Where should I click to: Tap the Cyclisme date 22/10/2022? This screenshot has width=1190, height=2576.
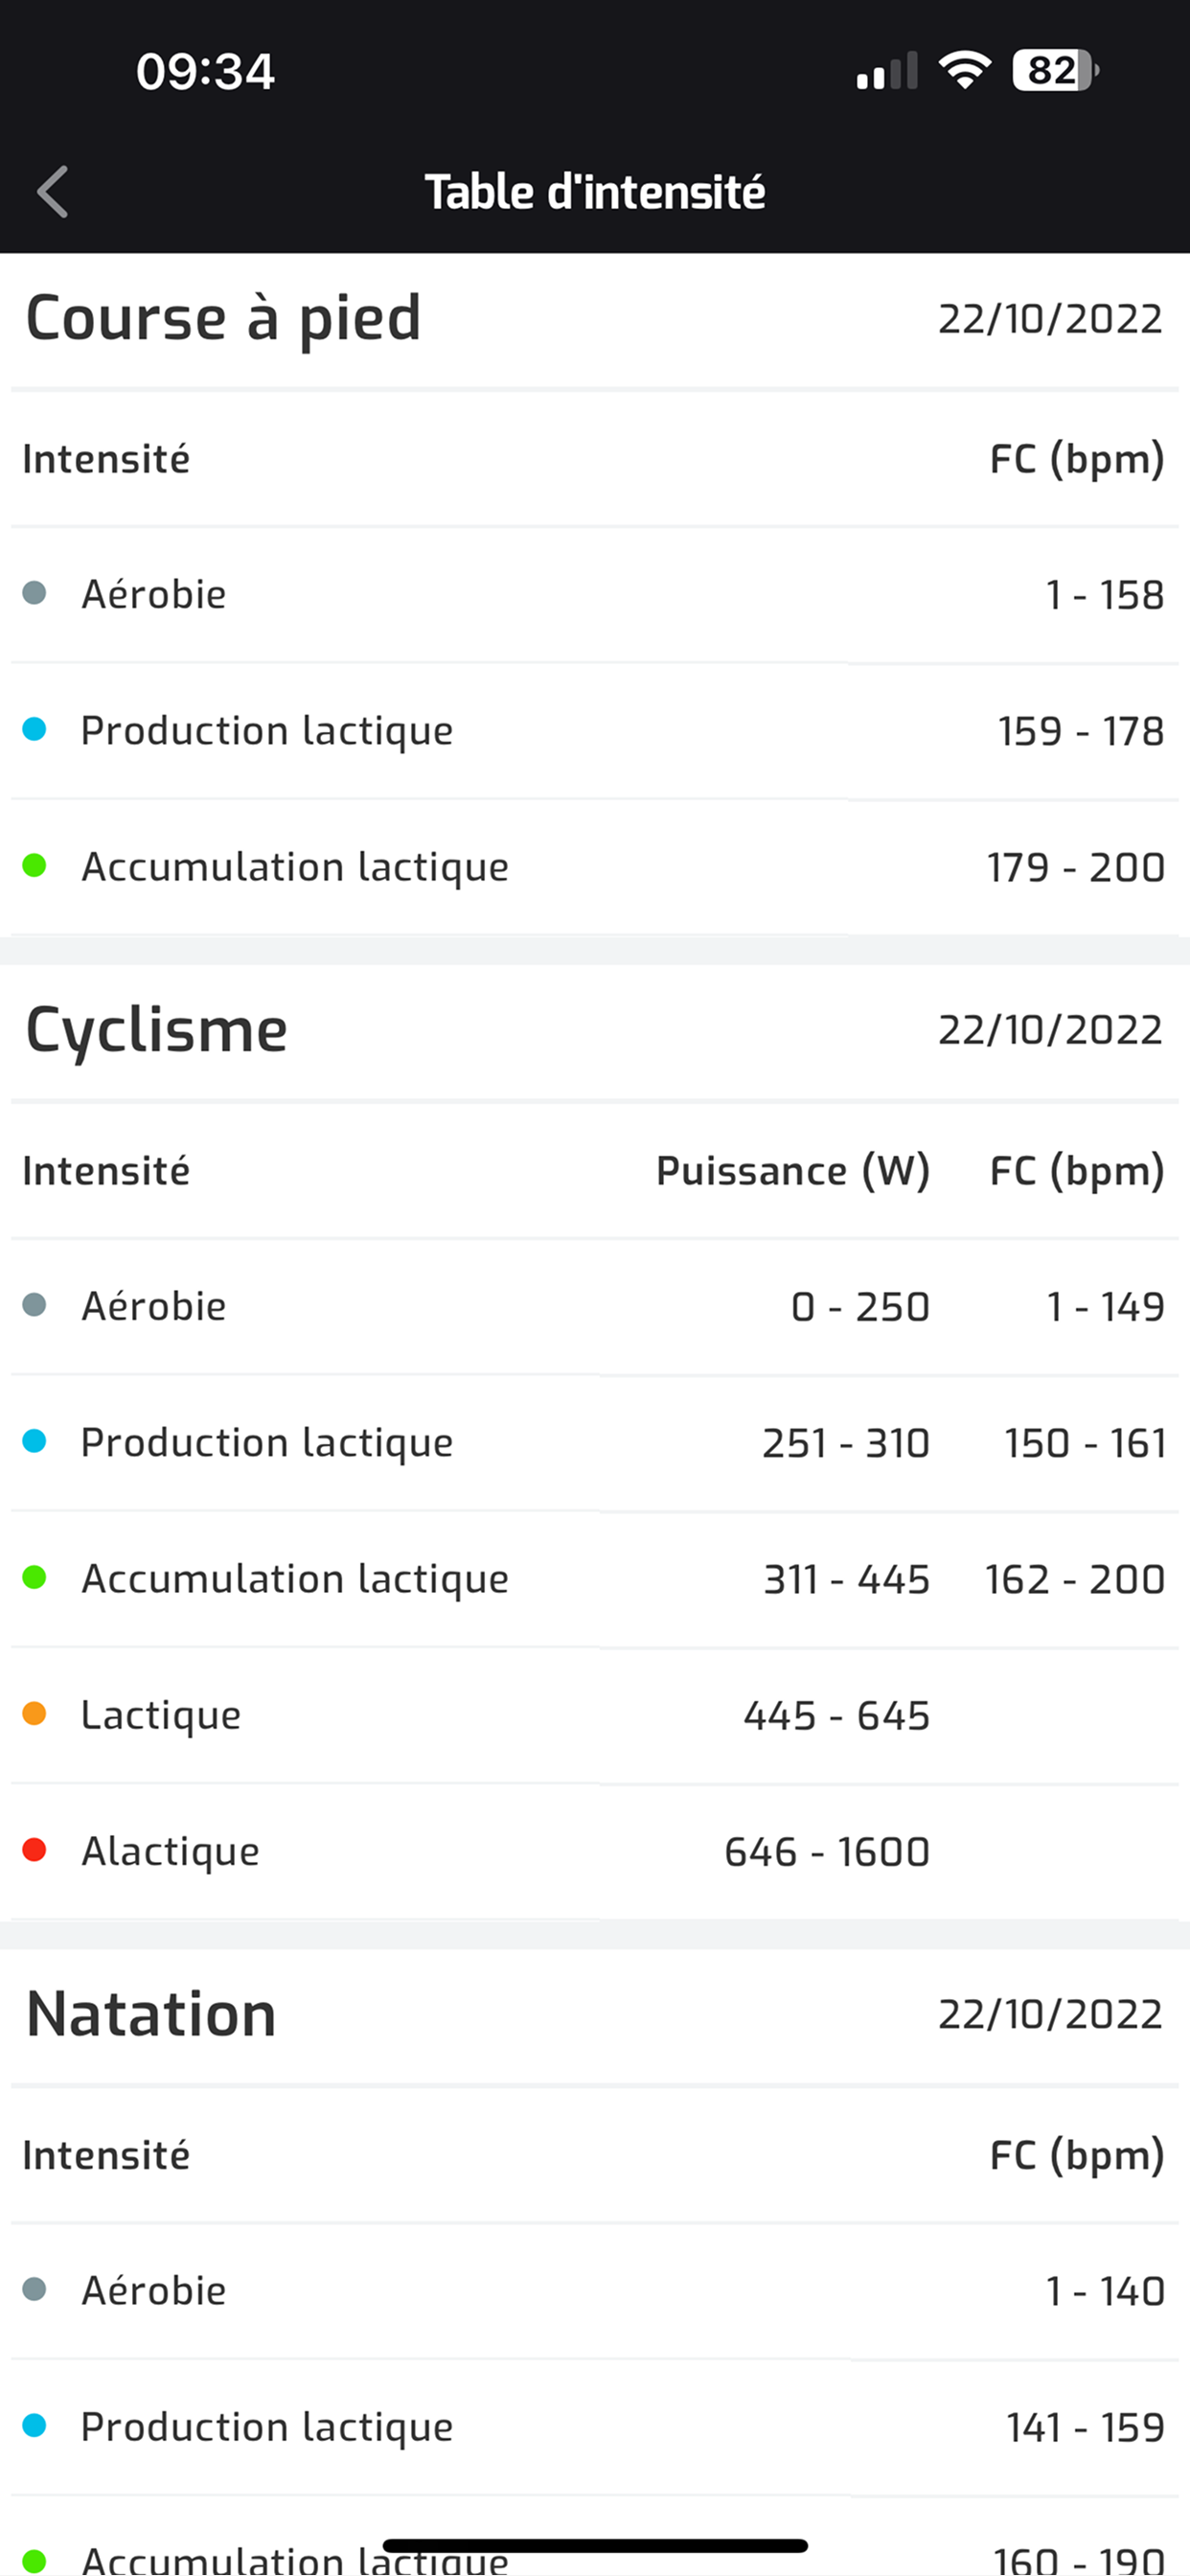(x=1050, y=1030)
